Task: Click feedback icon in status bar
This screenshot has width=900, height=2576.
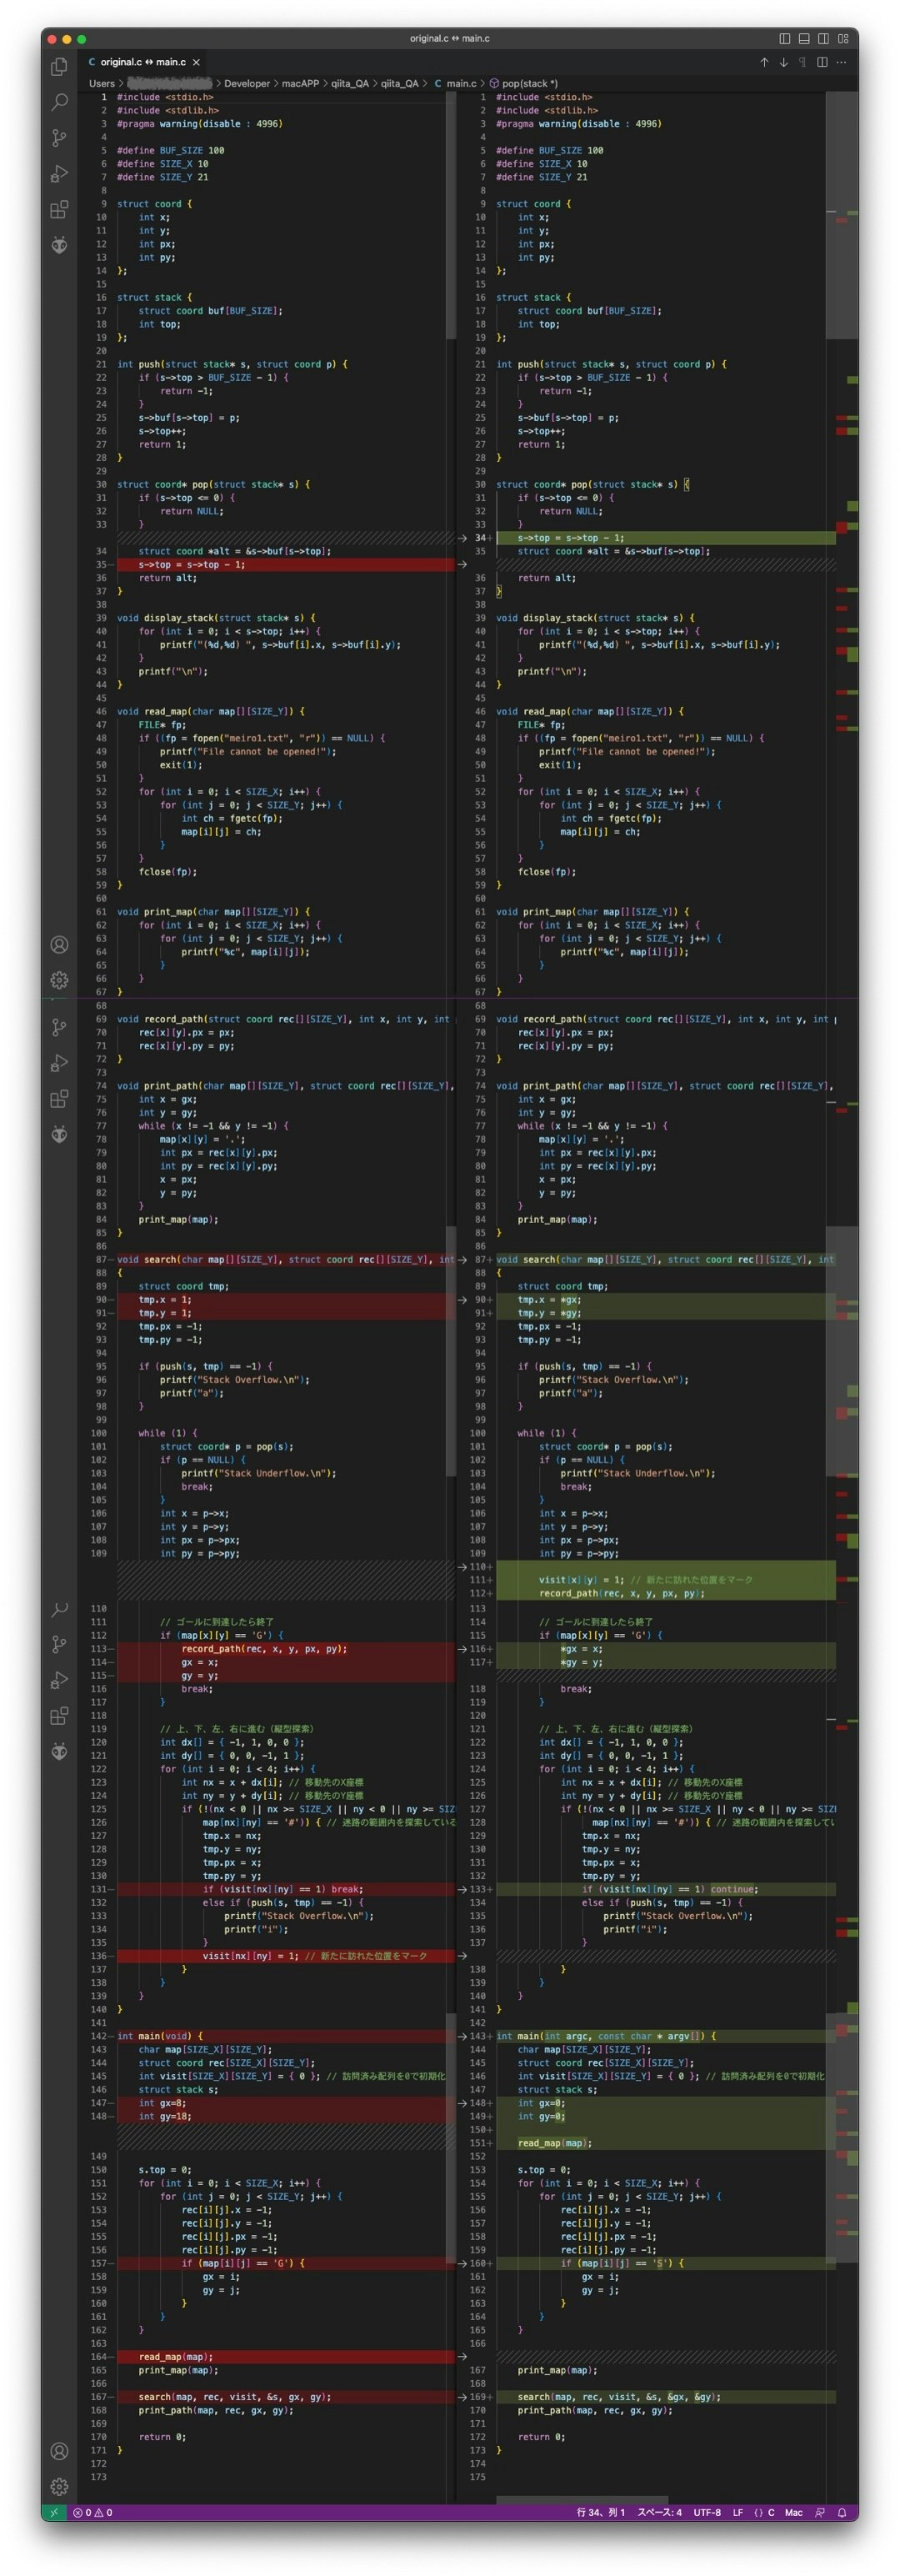Action: click(820, 2511)
